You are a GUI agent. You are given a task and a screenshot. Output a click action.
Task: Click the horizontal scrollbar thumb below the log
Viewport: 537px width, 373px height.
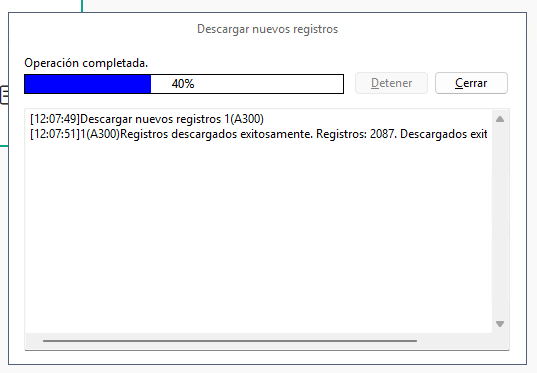(x=230, y=341)
